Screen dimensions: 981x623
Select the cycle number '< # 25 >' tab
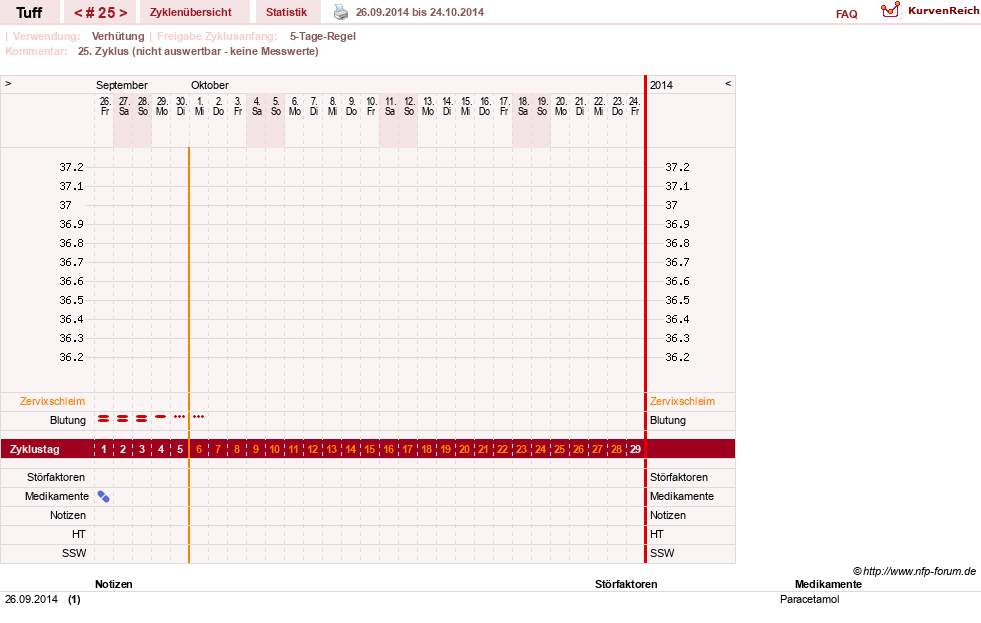click(x=100, y=13)
